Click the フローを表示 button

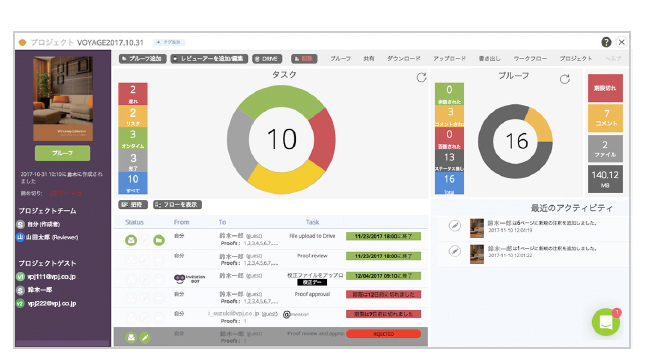pos(178,205)
